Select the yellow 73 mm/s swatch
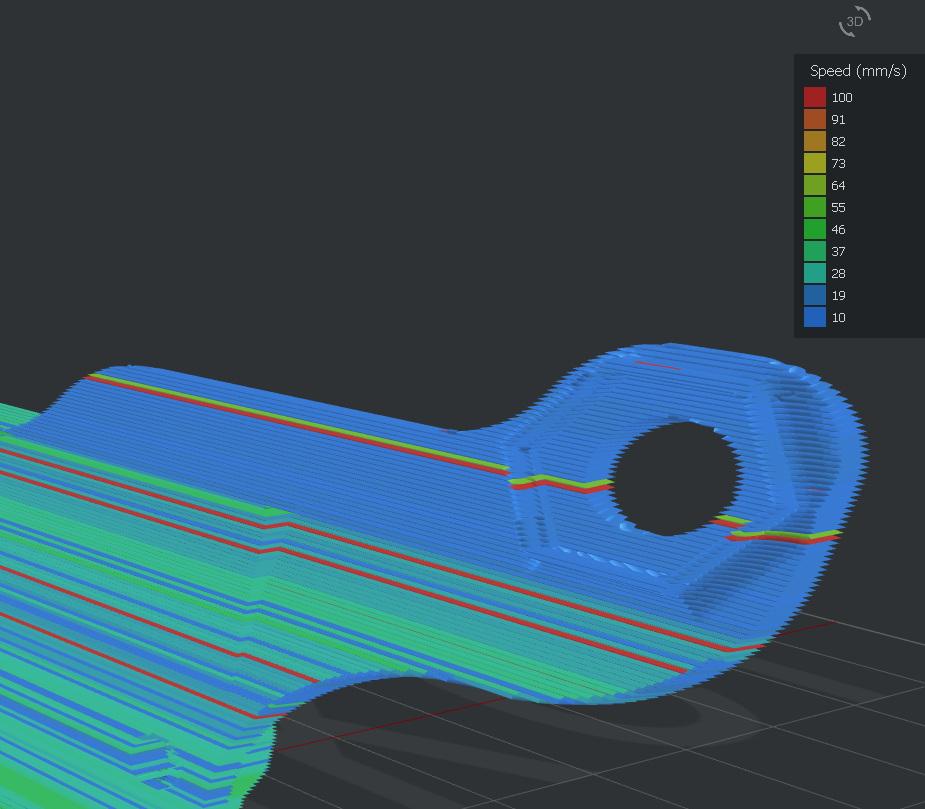Image resolution: width=925 pixels, height=809 pixels. coord(815,163)
